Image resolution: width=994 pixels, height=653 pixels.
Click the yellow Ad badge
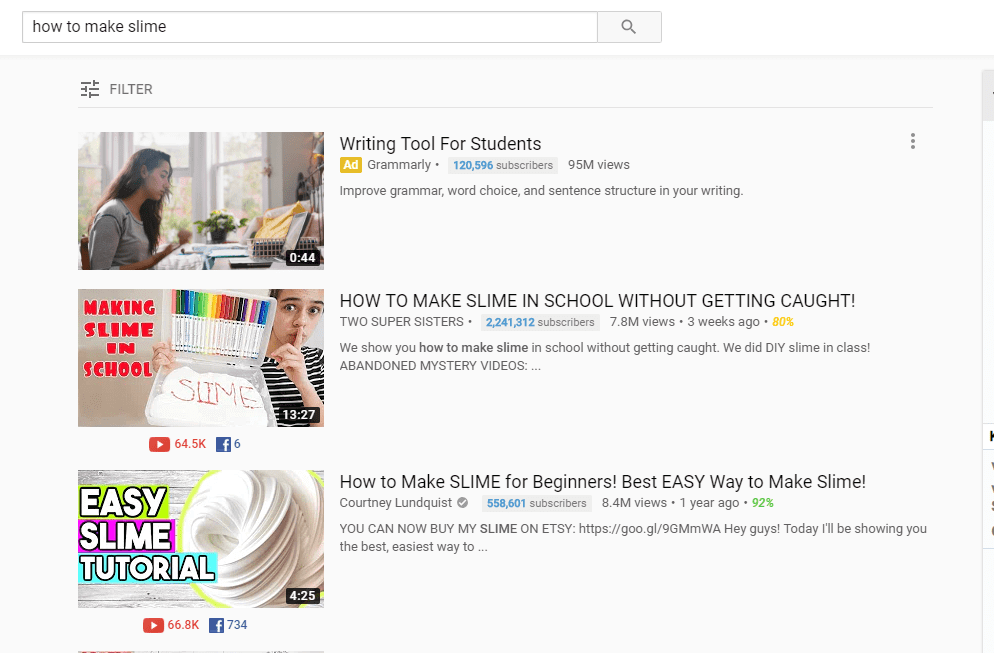tap(351, 165)
